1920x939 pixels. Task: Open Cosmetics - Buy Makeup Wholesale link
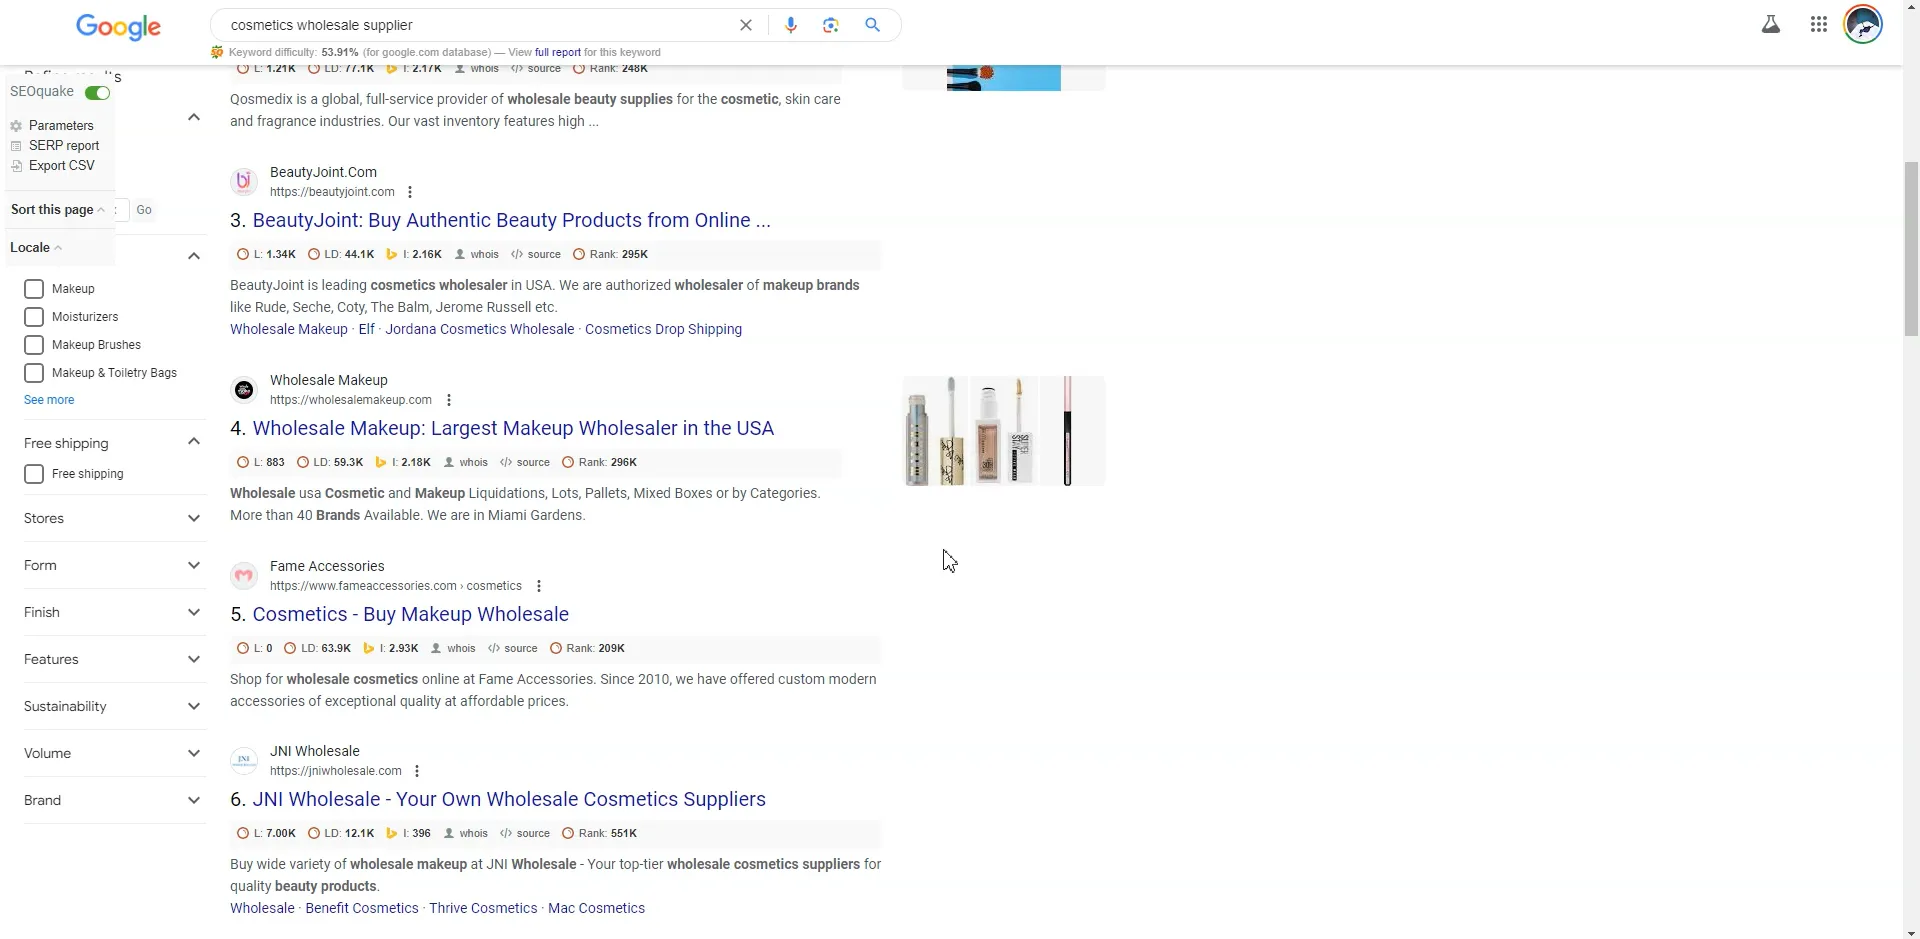point(410,614)
